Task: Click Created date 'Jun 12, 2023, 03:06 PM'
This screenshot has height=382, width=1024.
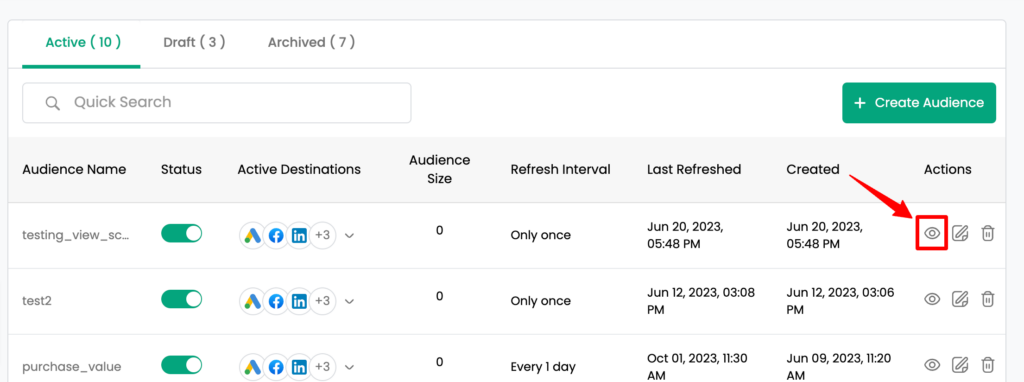Action: pos(840,301)
